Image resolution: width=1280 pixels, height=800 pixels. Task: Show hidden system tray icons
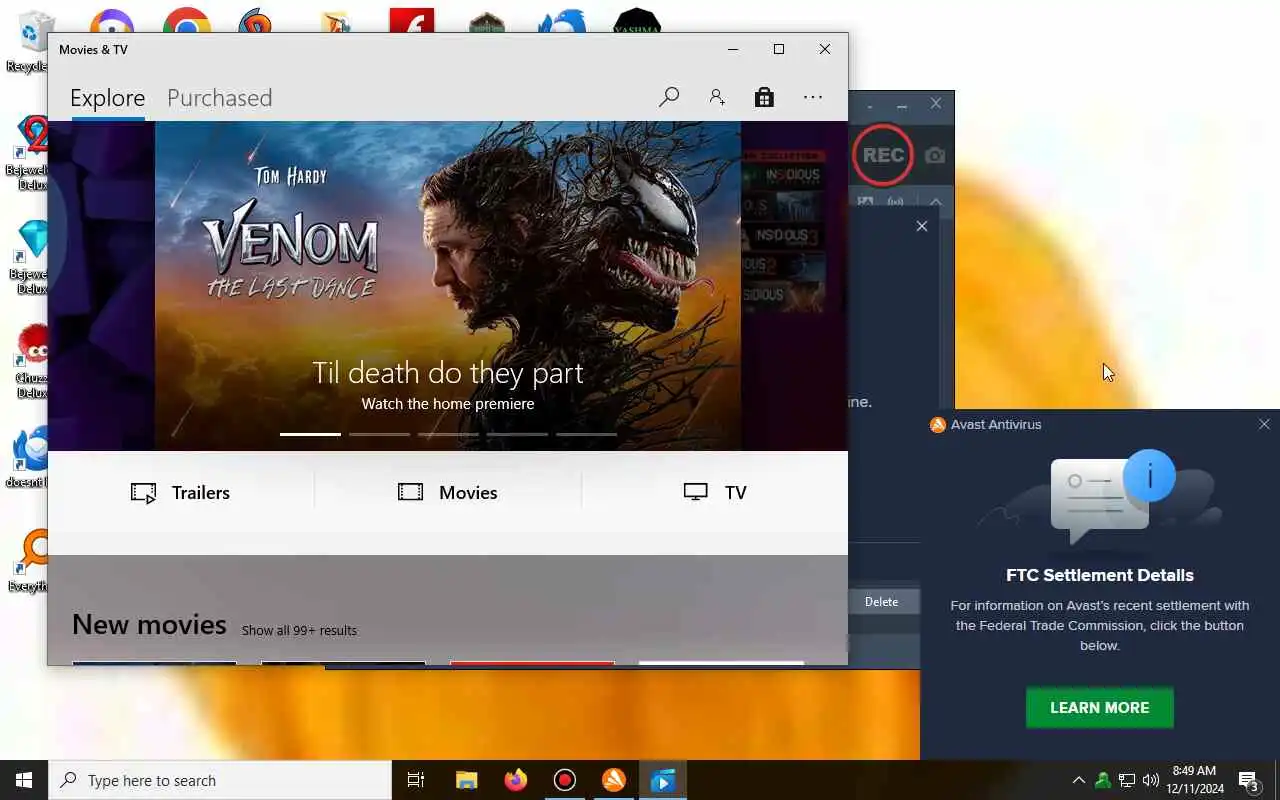[x=1078, y=780]
